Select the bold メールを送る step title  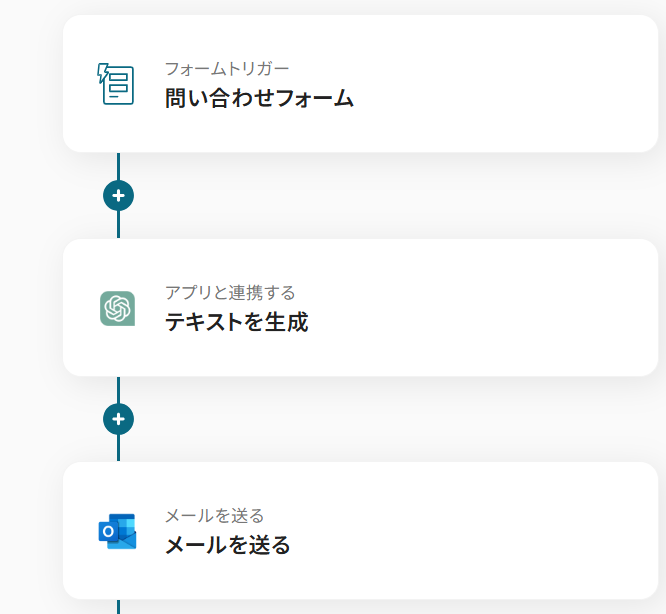pyautogui.click(x=227, y=545)
